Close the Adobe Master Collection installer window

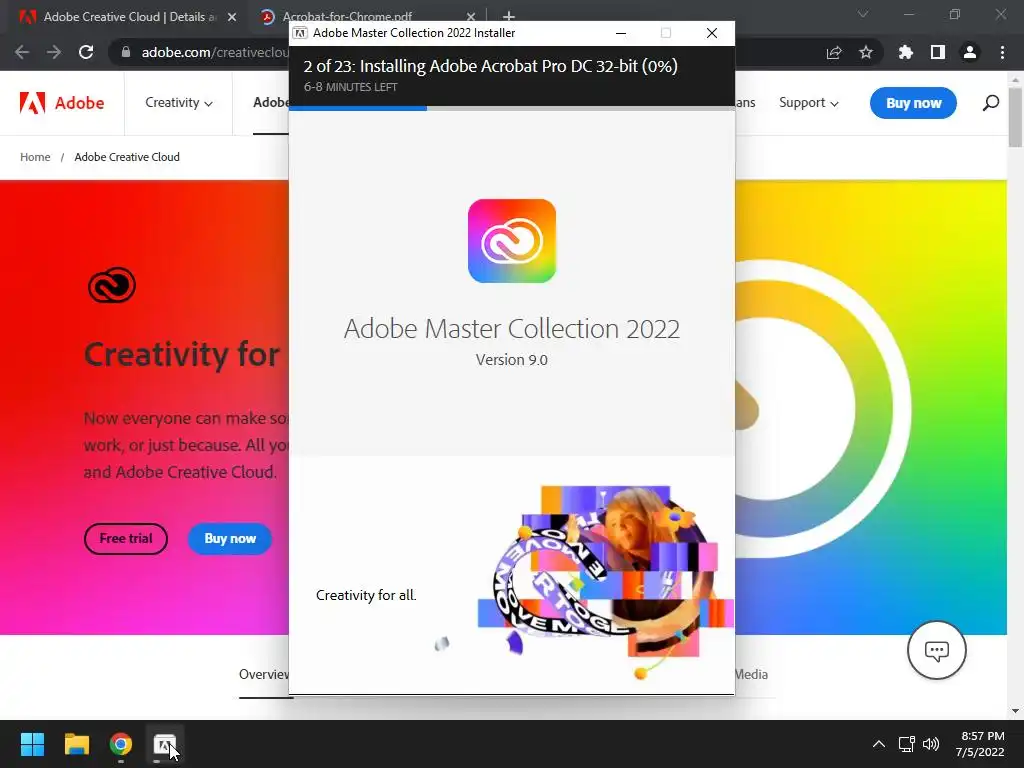[x=712, y=33]
